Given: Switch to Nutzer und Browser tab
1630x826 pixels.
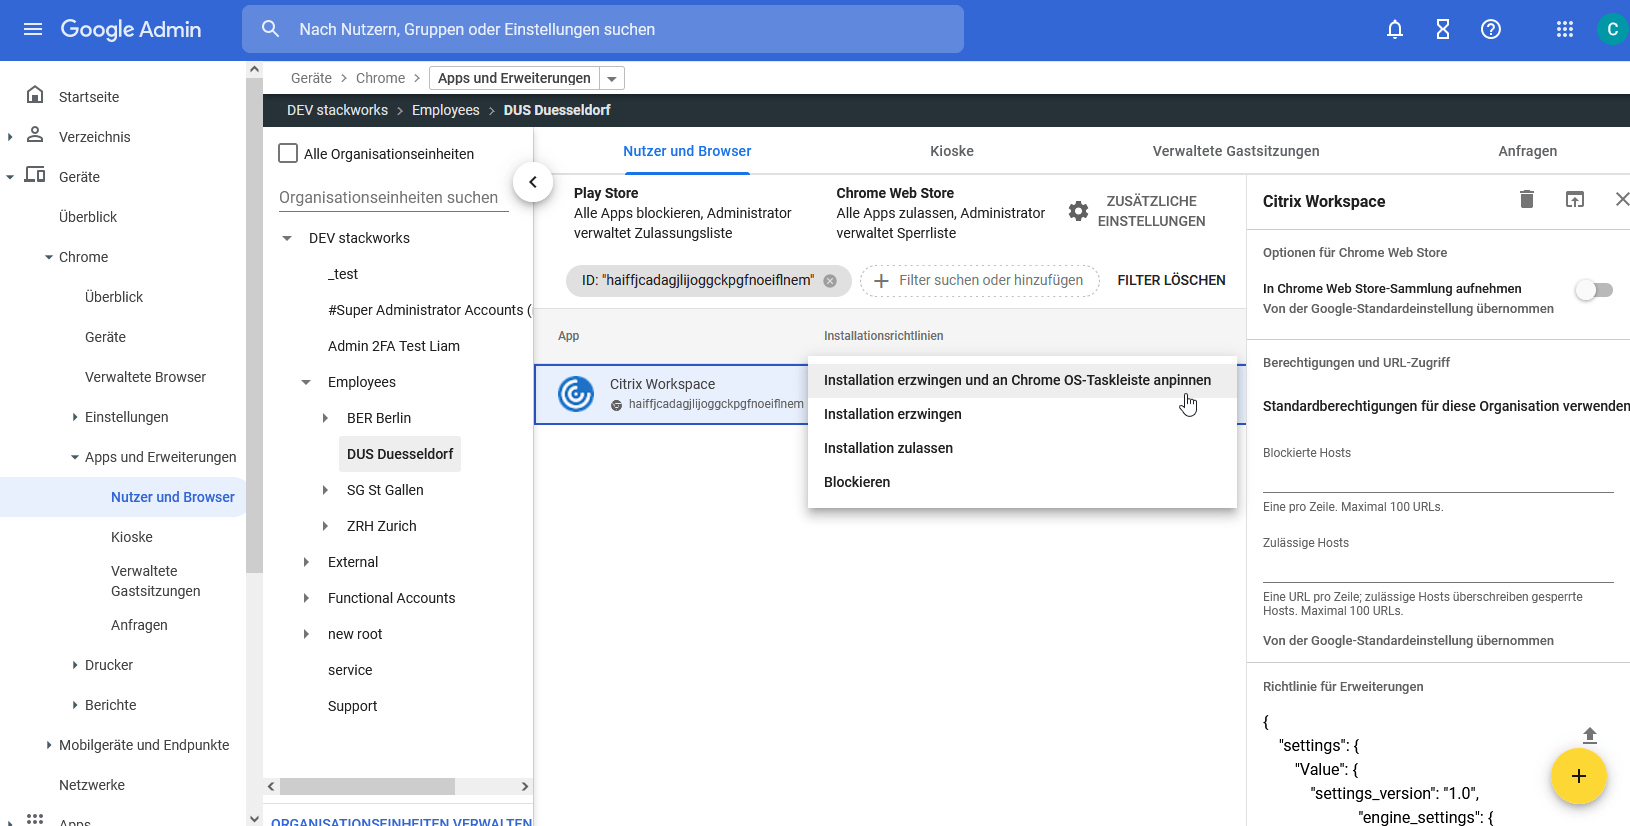Looking at the screenshot, I should [x=687, y=151].
